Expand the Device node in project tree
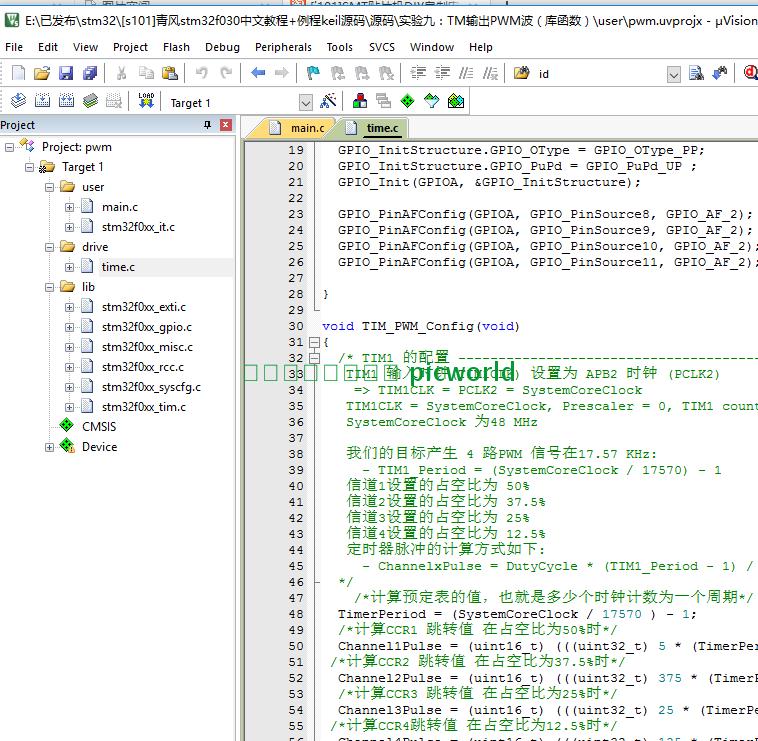The width and height of the screenshot is (758, 741). click(x=50, y=447)
